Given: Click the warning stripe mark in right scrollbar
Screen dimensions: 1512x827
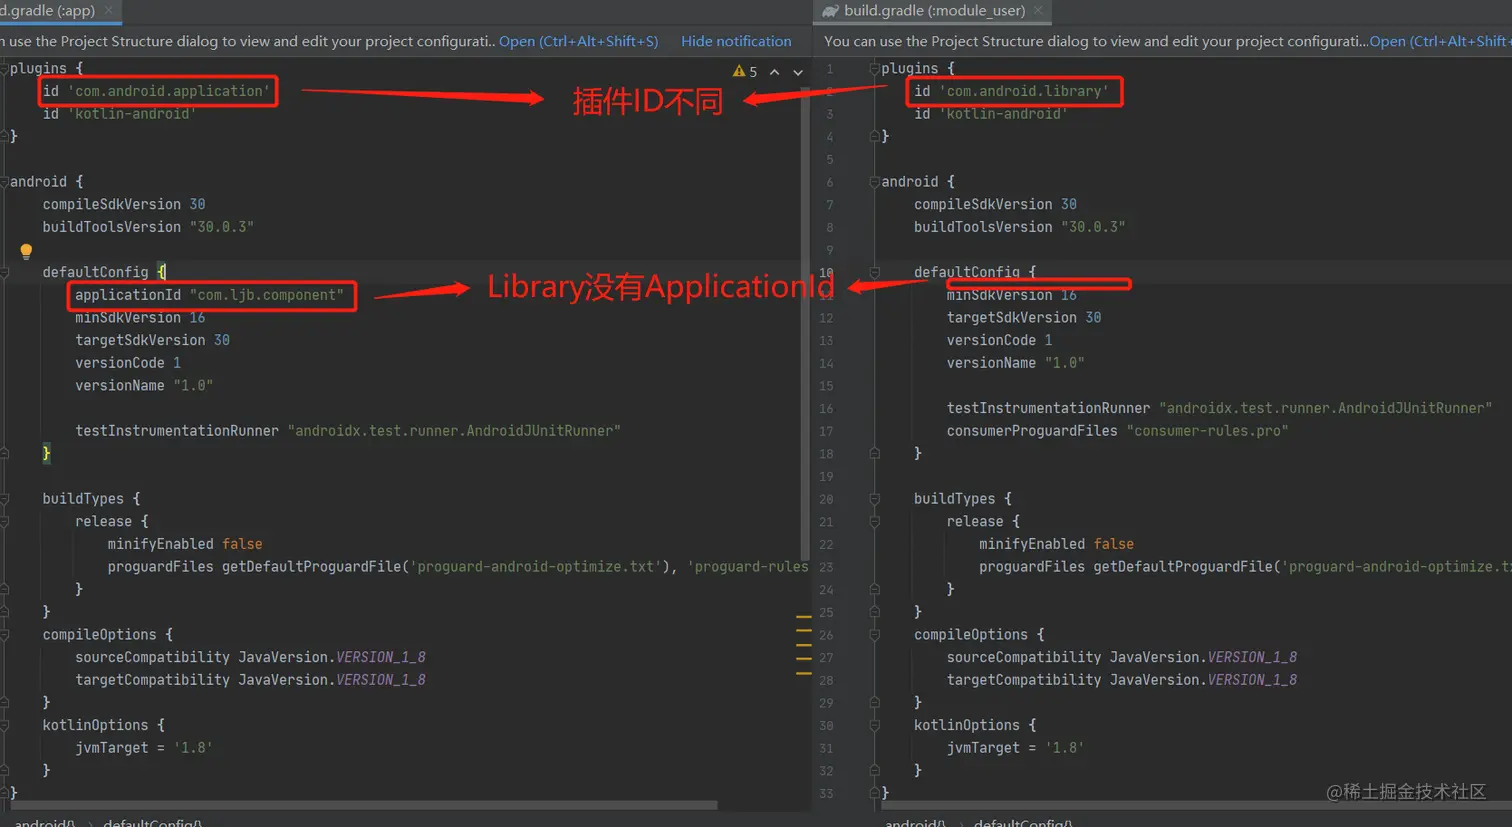Looking at the screenshot, I should (804, 618).
